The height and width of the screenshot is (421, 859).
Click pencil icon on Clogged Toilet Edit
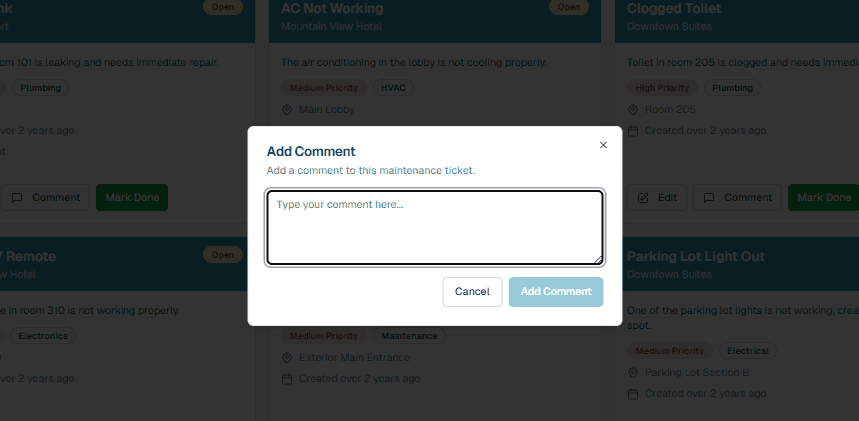tap(643, 198)
